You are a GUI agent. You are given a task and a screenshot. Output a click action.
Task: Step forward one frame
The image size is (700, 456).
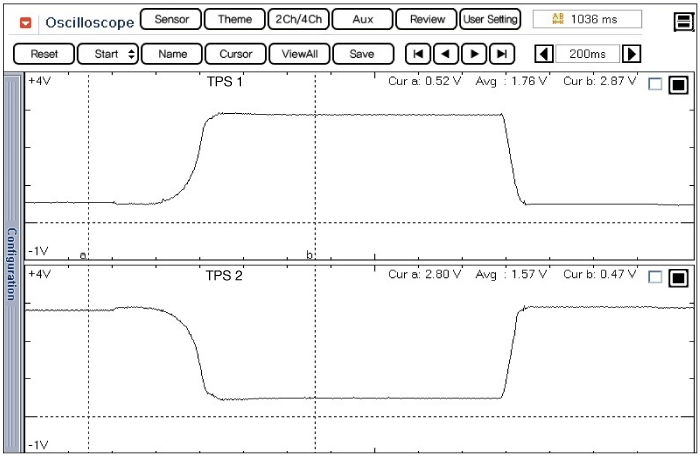(474, 54)
